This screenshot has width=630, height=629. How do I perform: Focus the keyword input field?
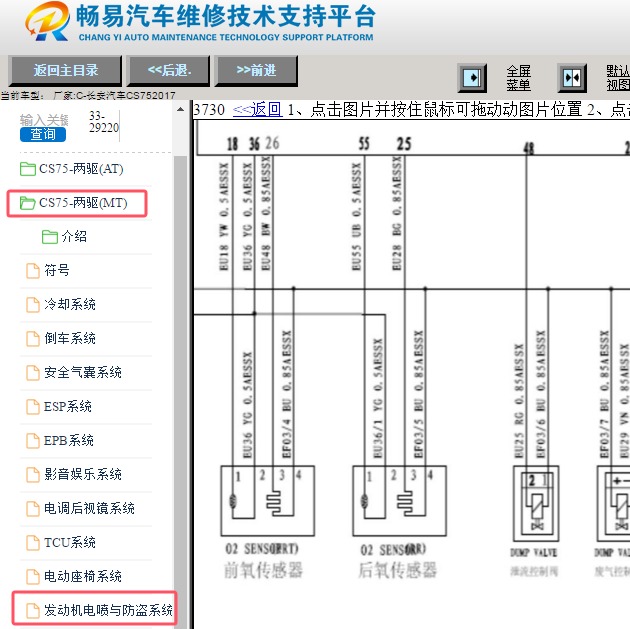(44, 120)
